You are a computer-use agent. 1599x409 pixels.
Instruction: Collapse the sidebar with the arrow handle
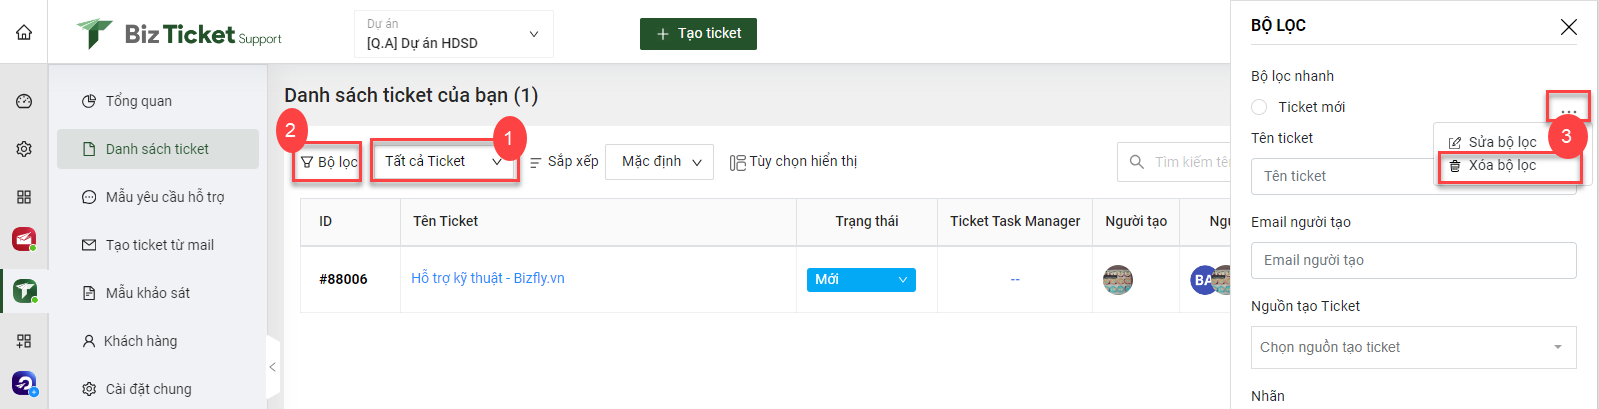coord(272,367)
